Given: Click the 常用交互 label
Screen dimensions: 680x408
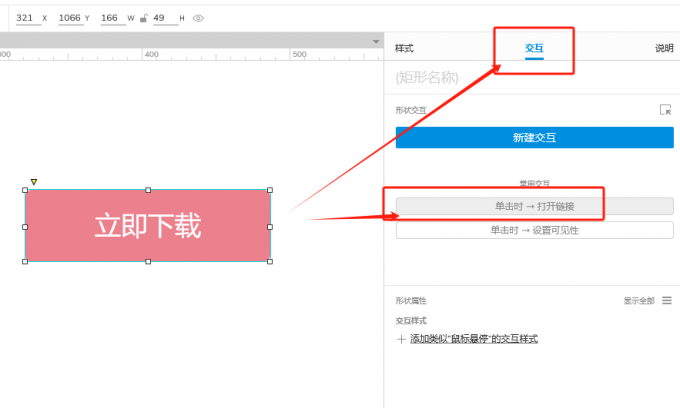Looking at the screenshot, I should coord(535,183).
